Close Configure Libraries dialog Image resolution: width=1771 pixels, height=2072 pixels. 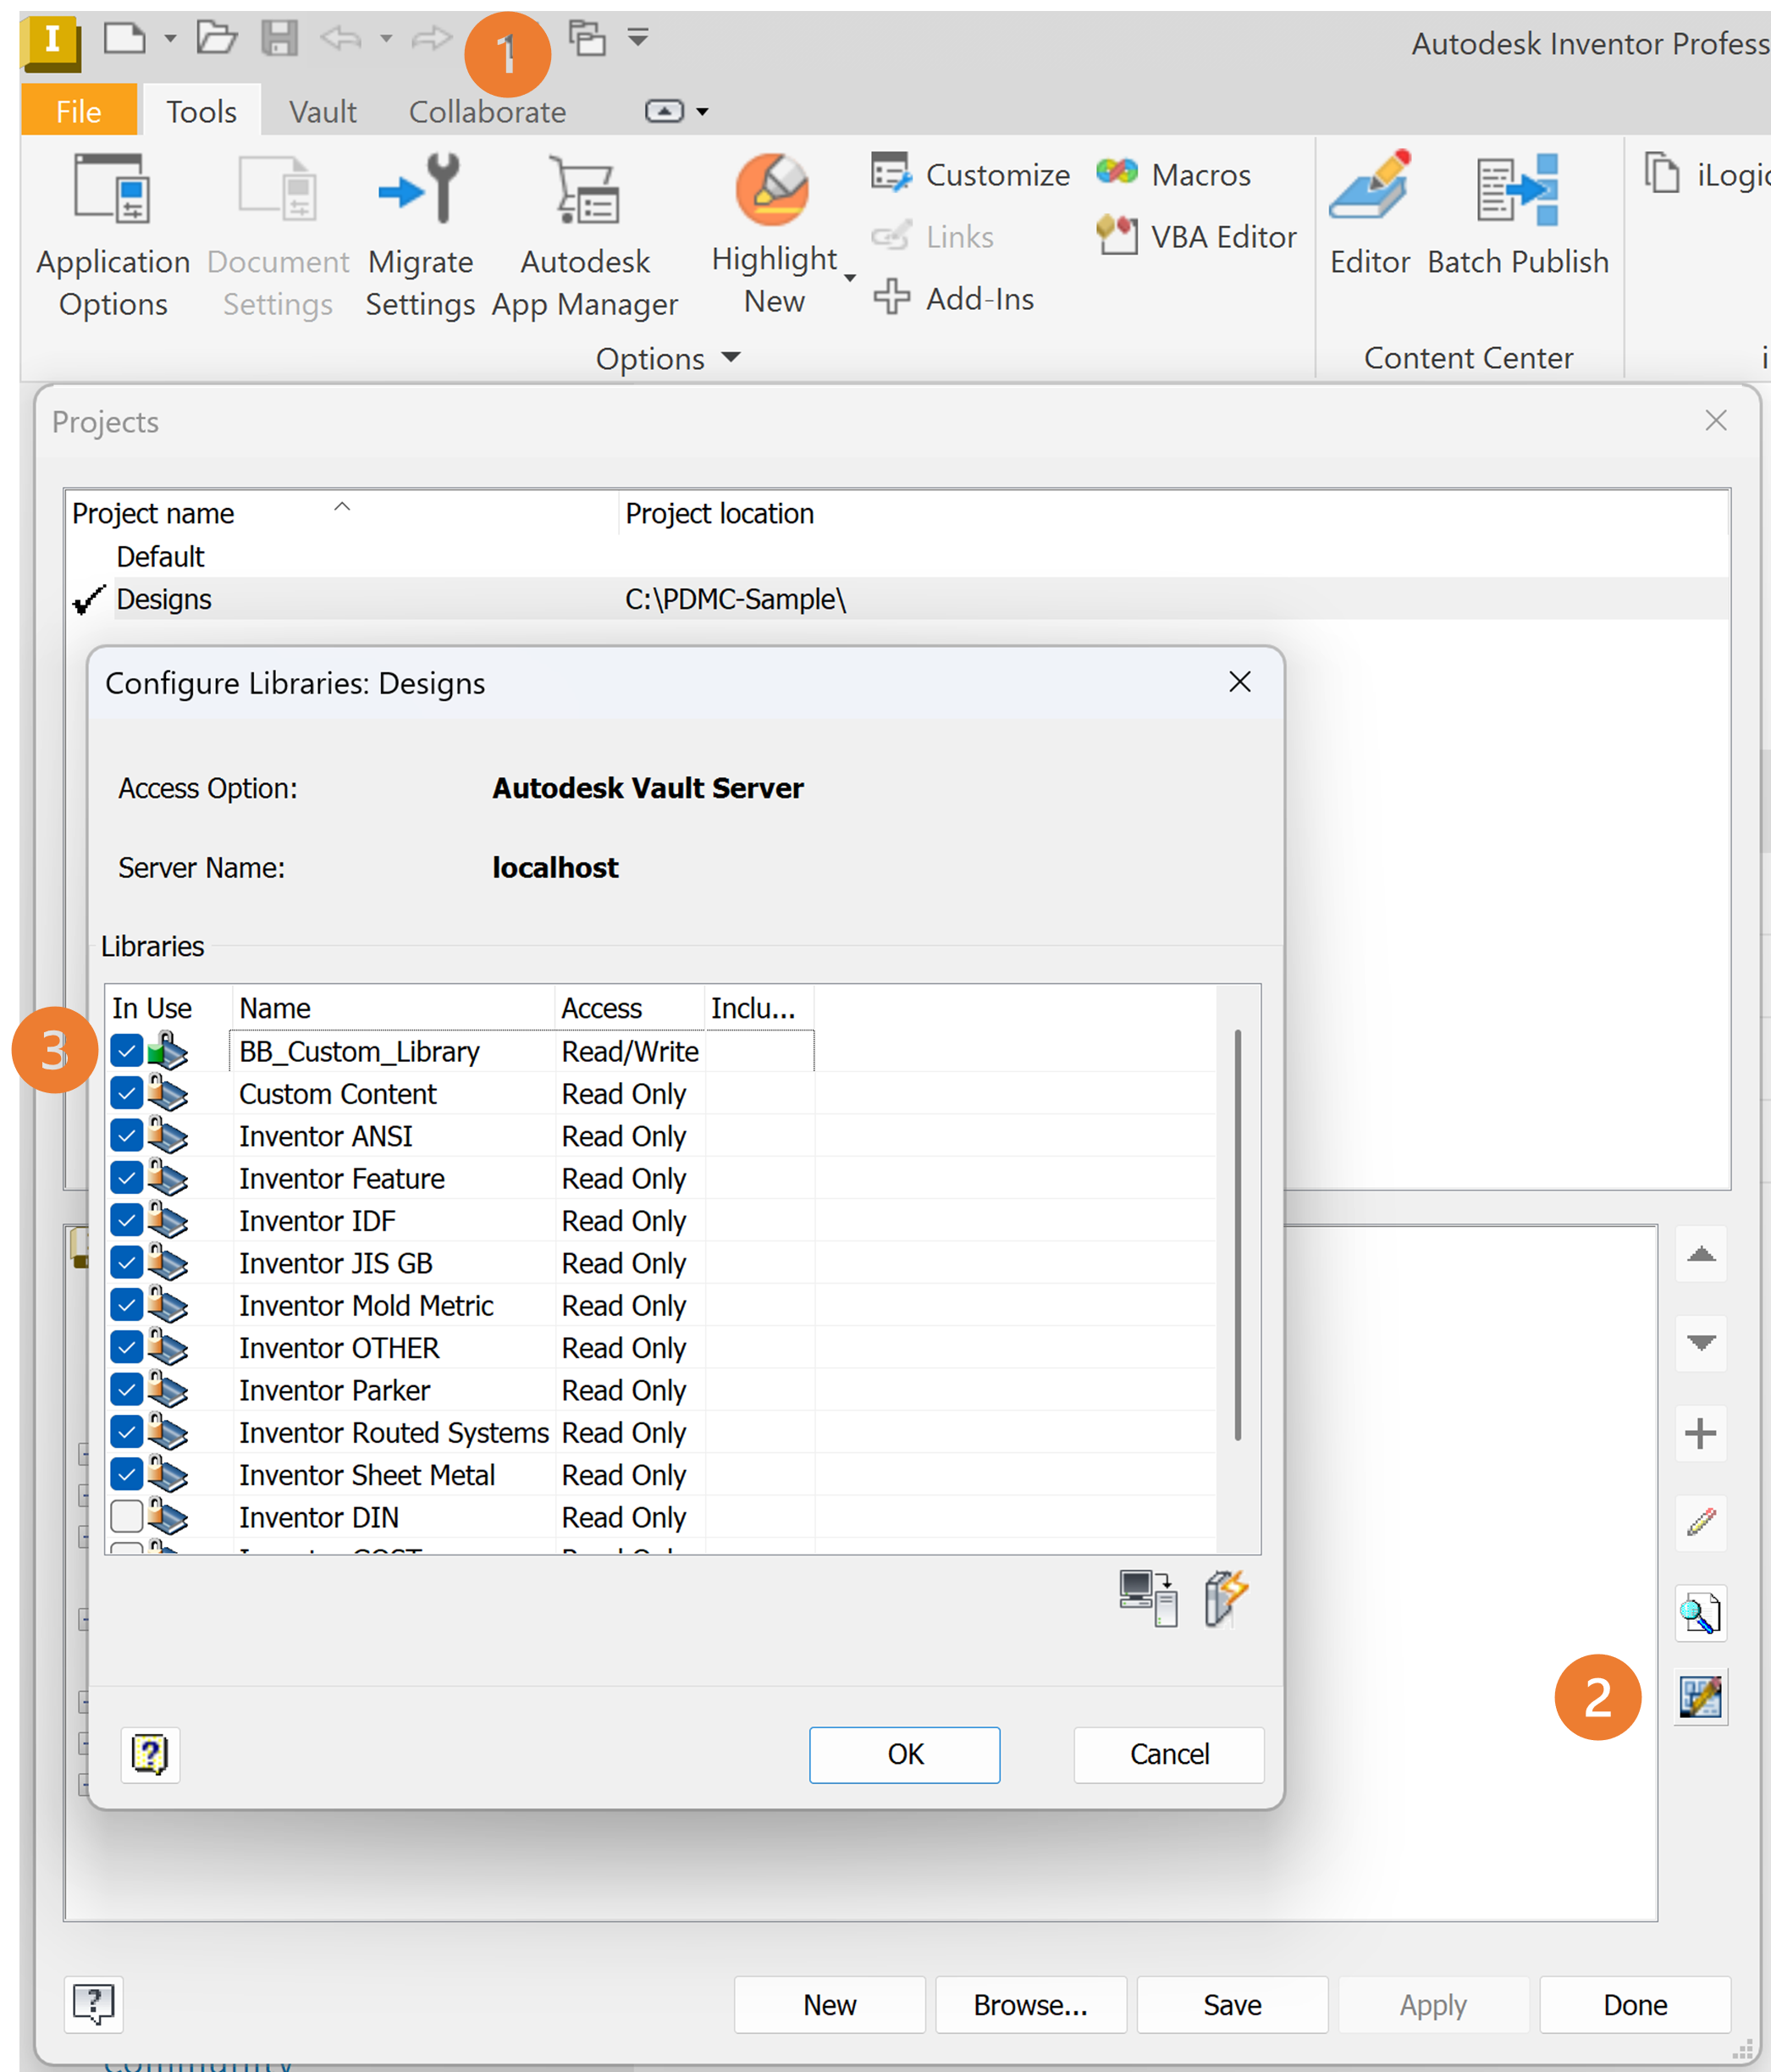1239,682
